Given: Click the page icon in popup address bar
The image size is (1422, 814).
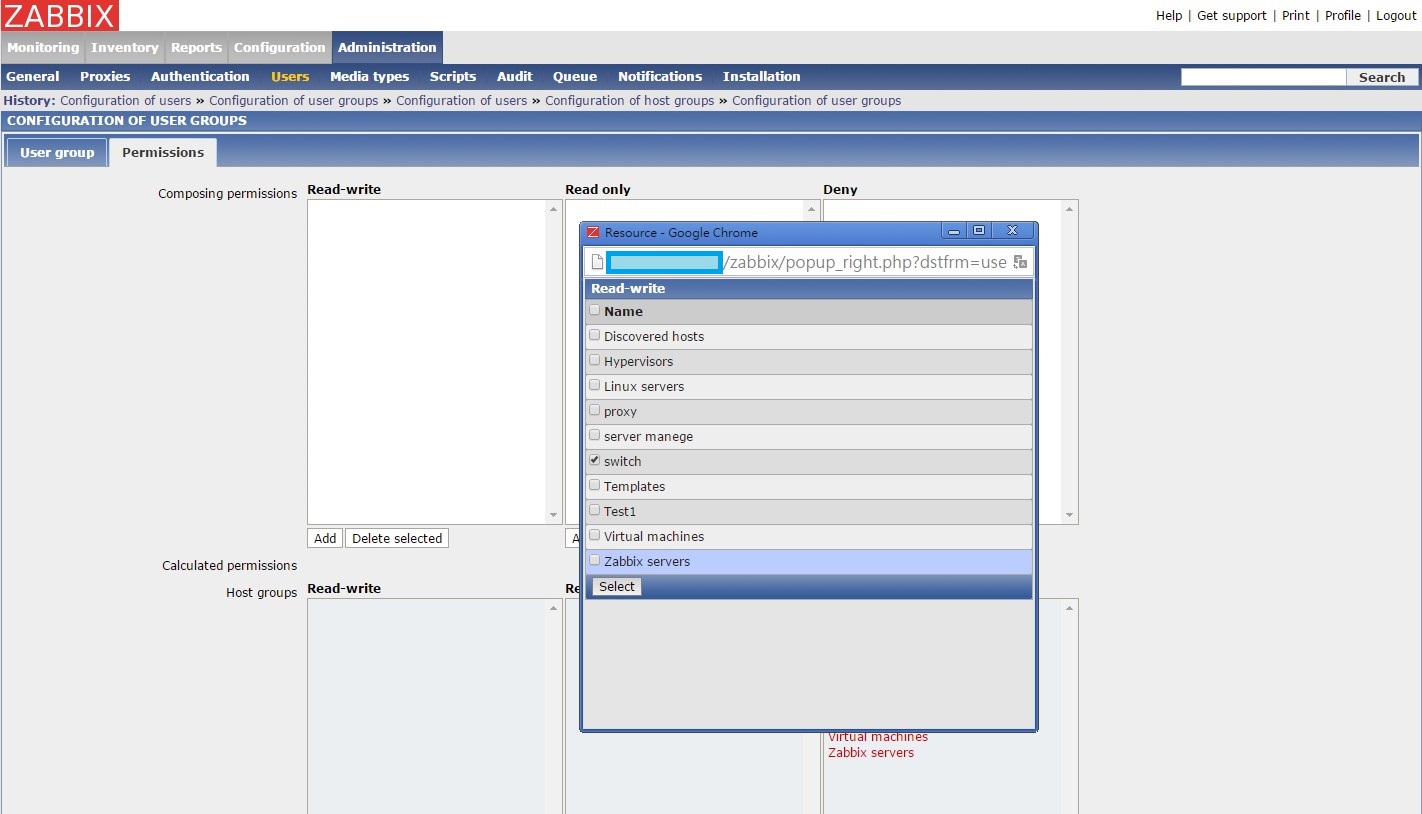Looking at the screenshot, I should pos(597,262).
